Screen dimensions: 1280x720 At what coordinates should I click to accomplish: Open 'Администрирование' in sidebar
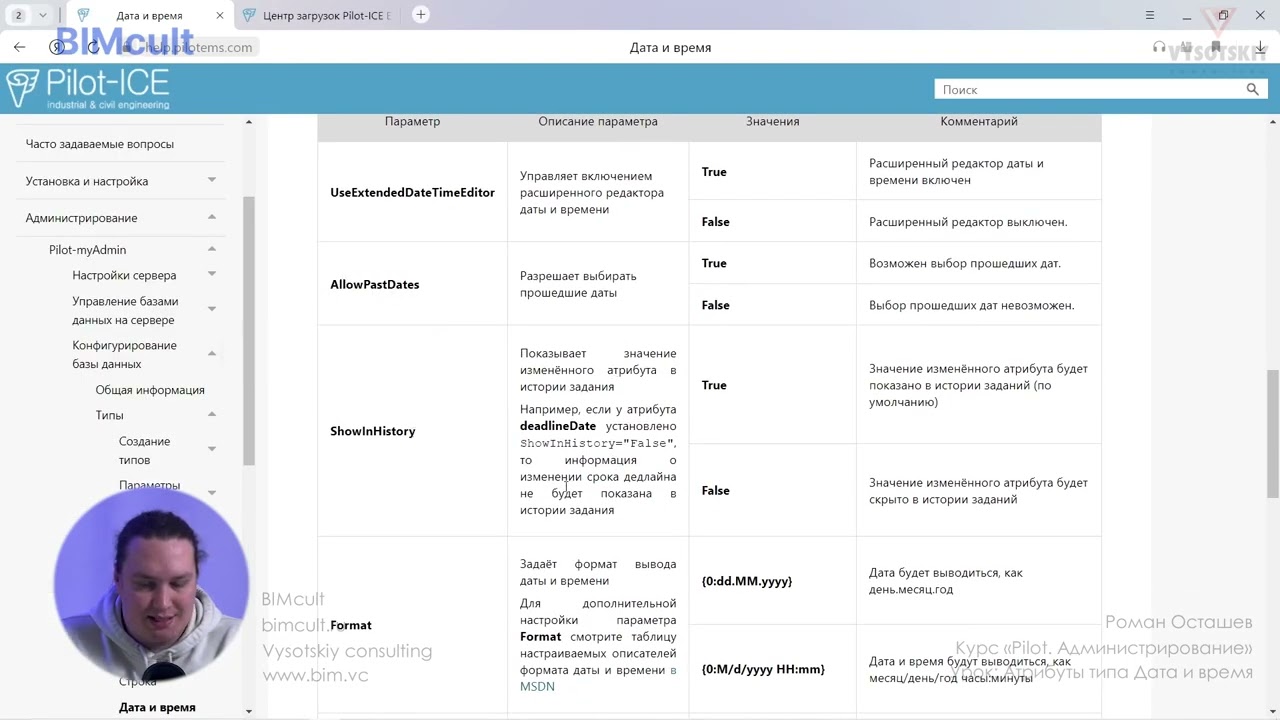82,218
